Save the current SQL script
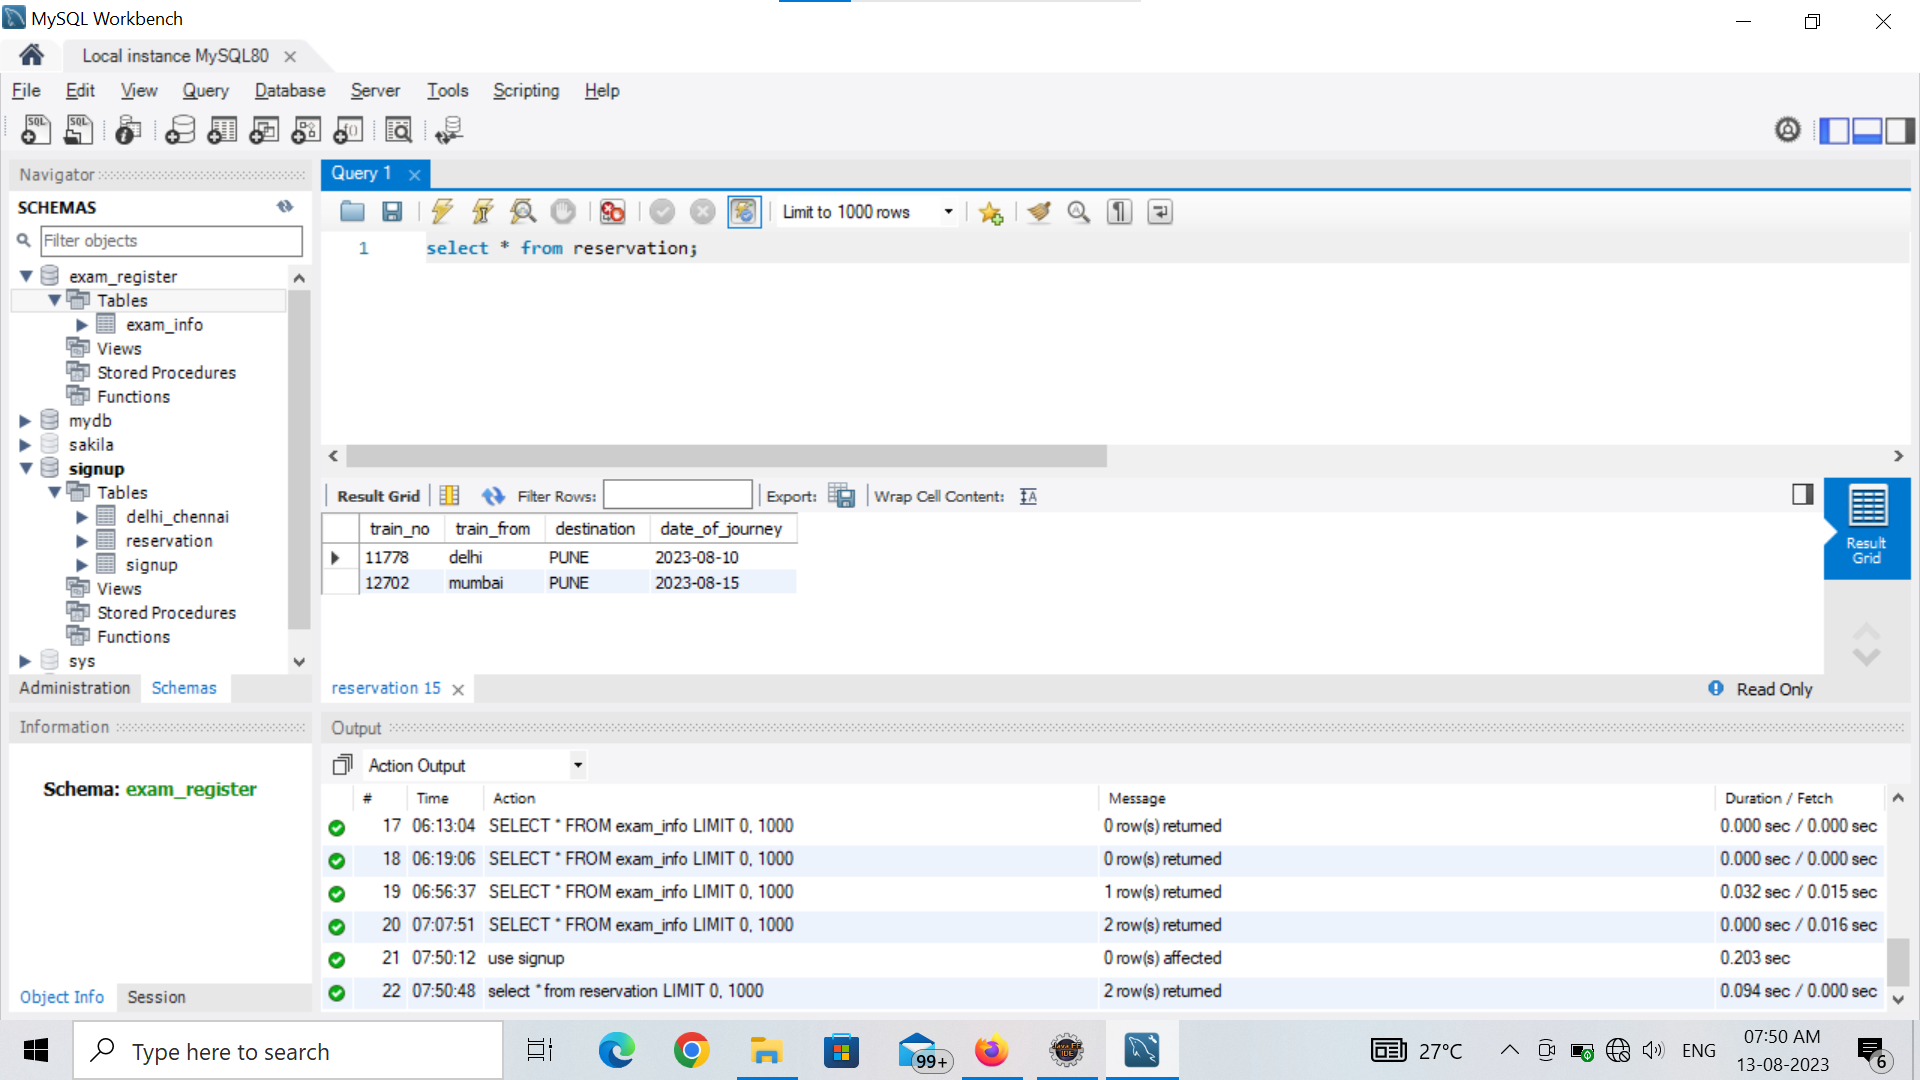Image resolution: width=1920 pixels, height=1080 pixels. [x=392, y=211]
